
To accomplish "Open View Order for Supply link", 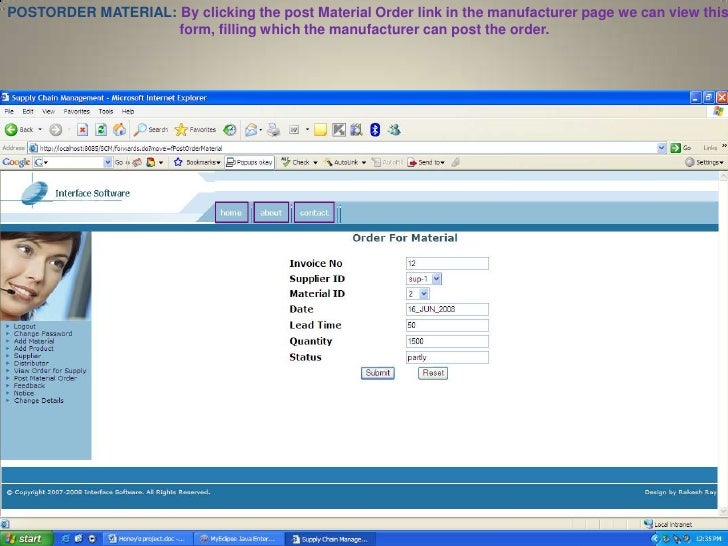I will pos(50,371).
